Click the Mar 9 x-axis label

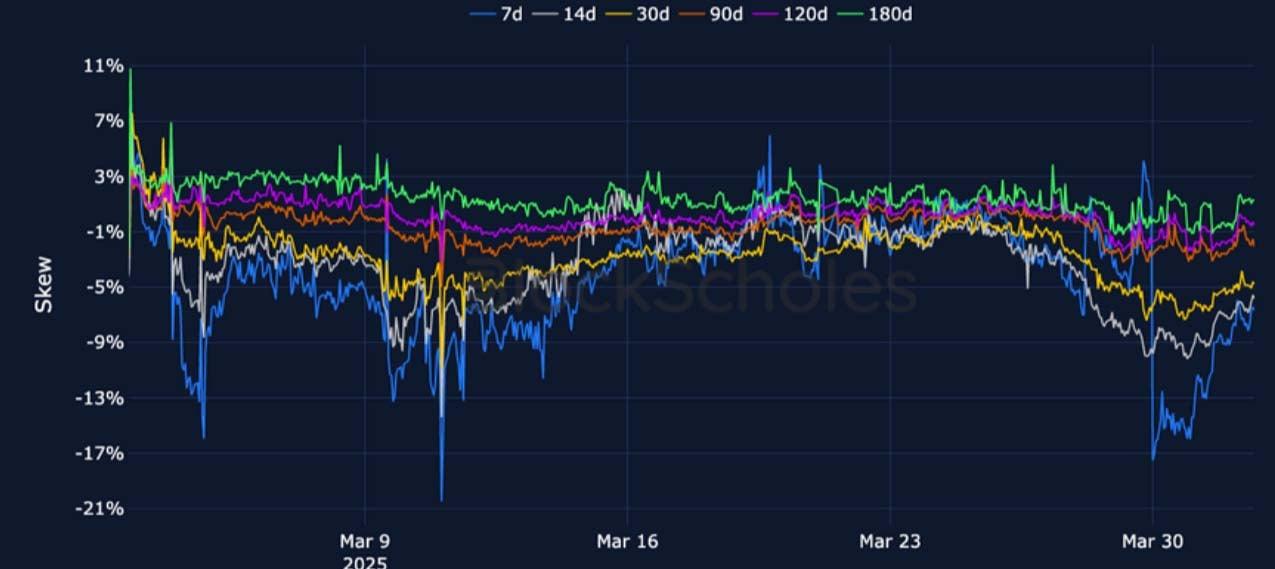coord(365,541)
